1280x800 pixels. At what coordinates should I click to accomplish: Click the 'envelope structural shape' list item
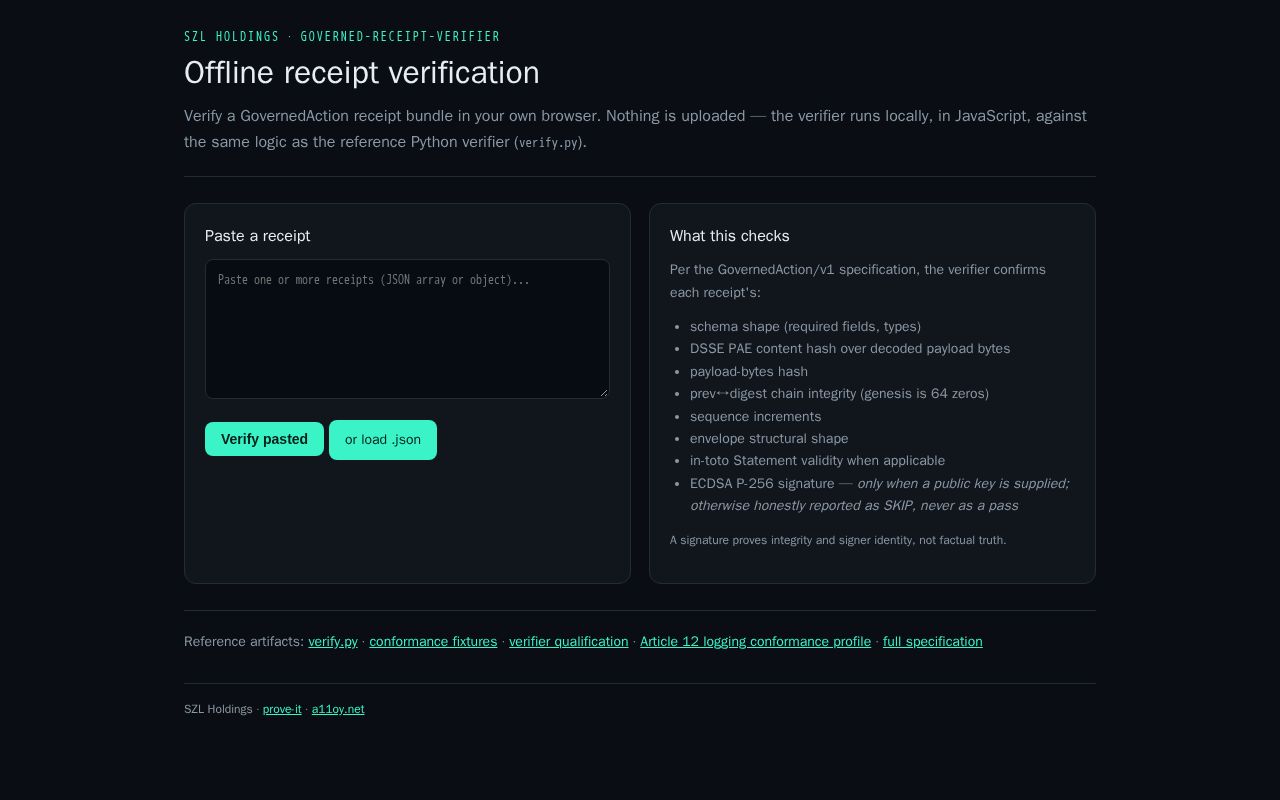769,438
